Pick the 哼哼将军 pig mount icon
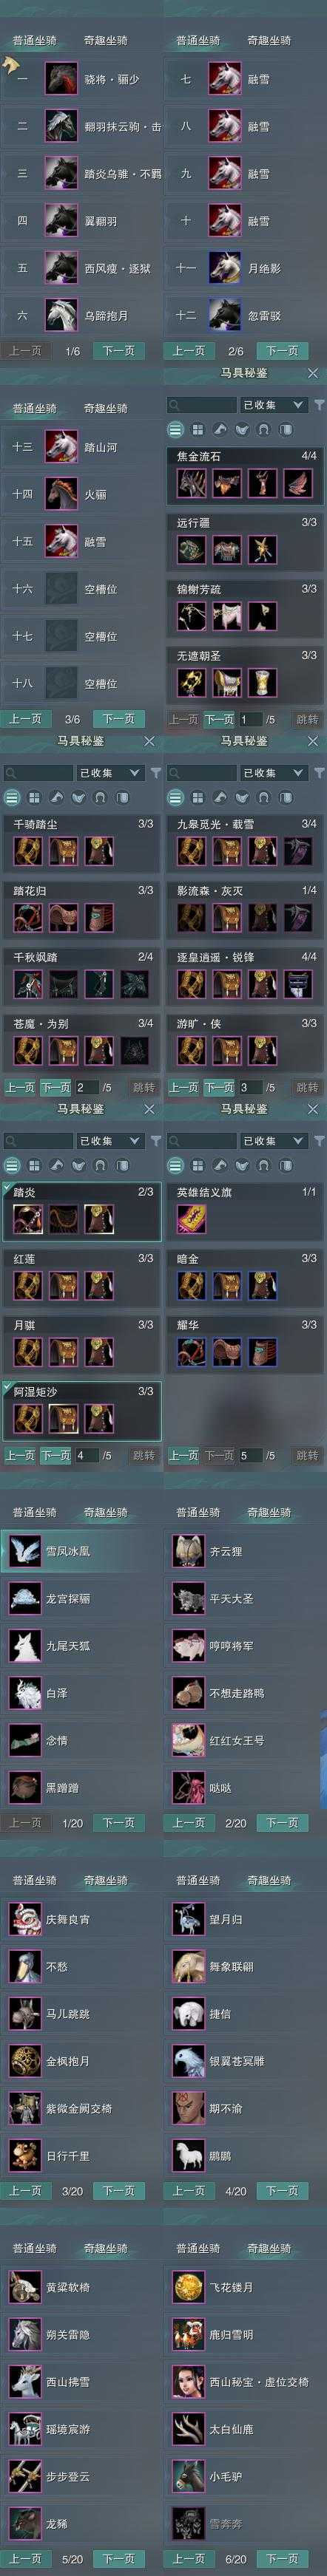The width and height of the screenshot is (327, 2576). tap(188, 1646)
